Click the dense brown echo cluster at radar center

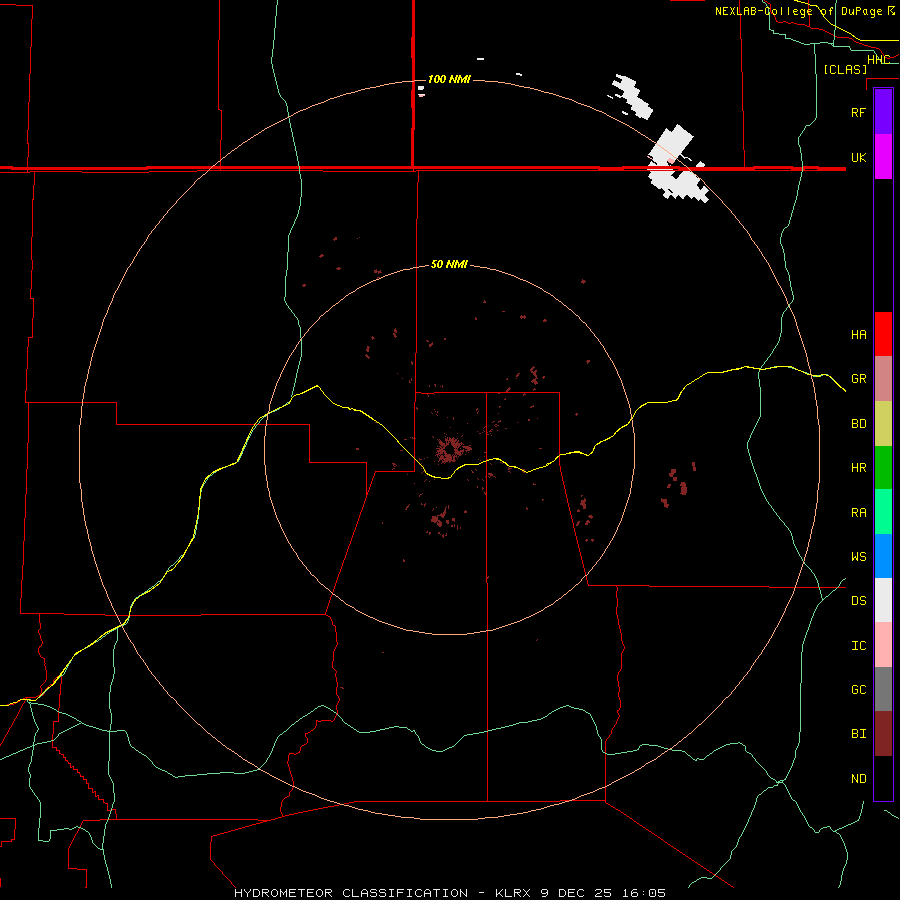tap(449, 450)
